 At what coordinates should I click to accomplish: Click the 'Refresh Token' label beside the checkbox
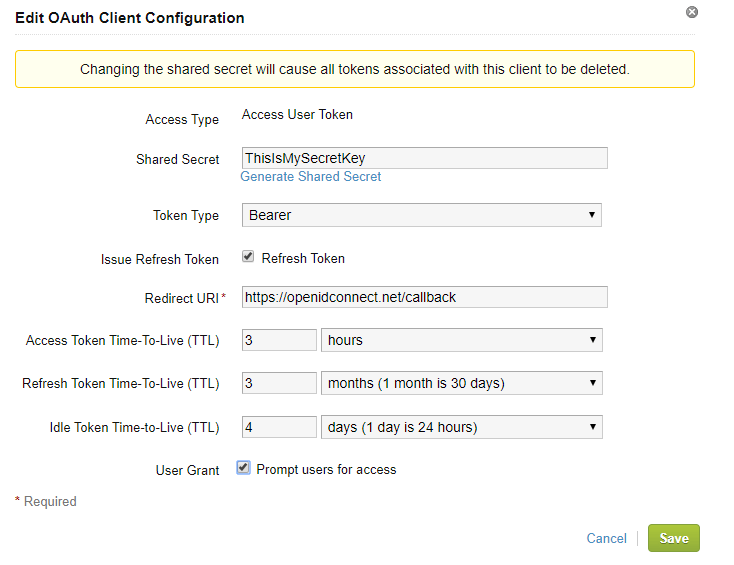pyautogui.click(x=303, y=258)
